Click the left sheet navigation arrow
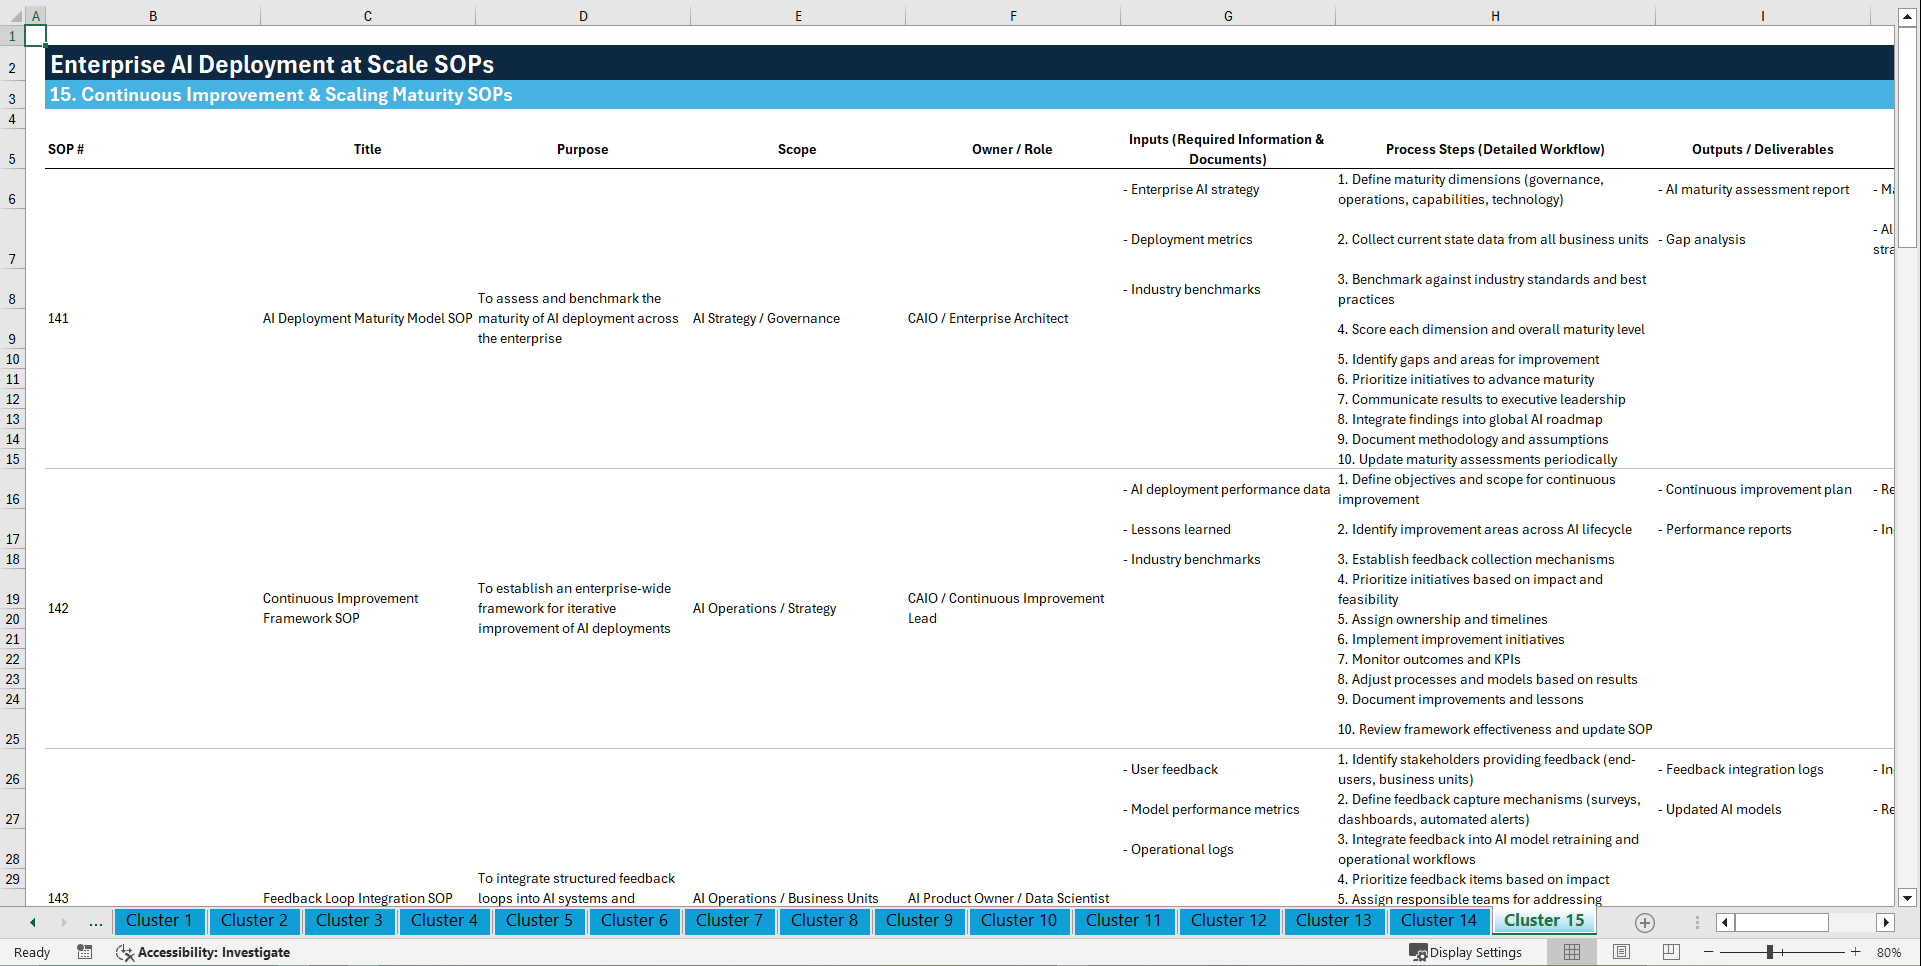The height and width of the screenshot is (966, 1921). (33, 922)
